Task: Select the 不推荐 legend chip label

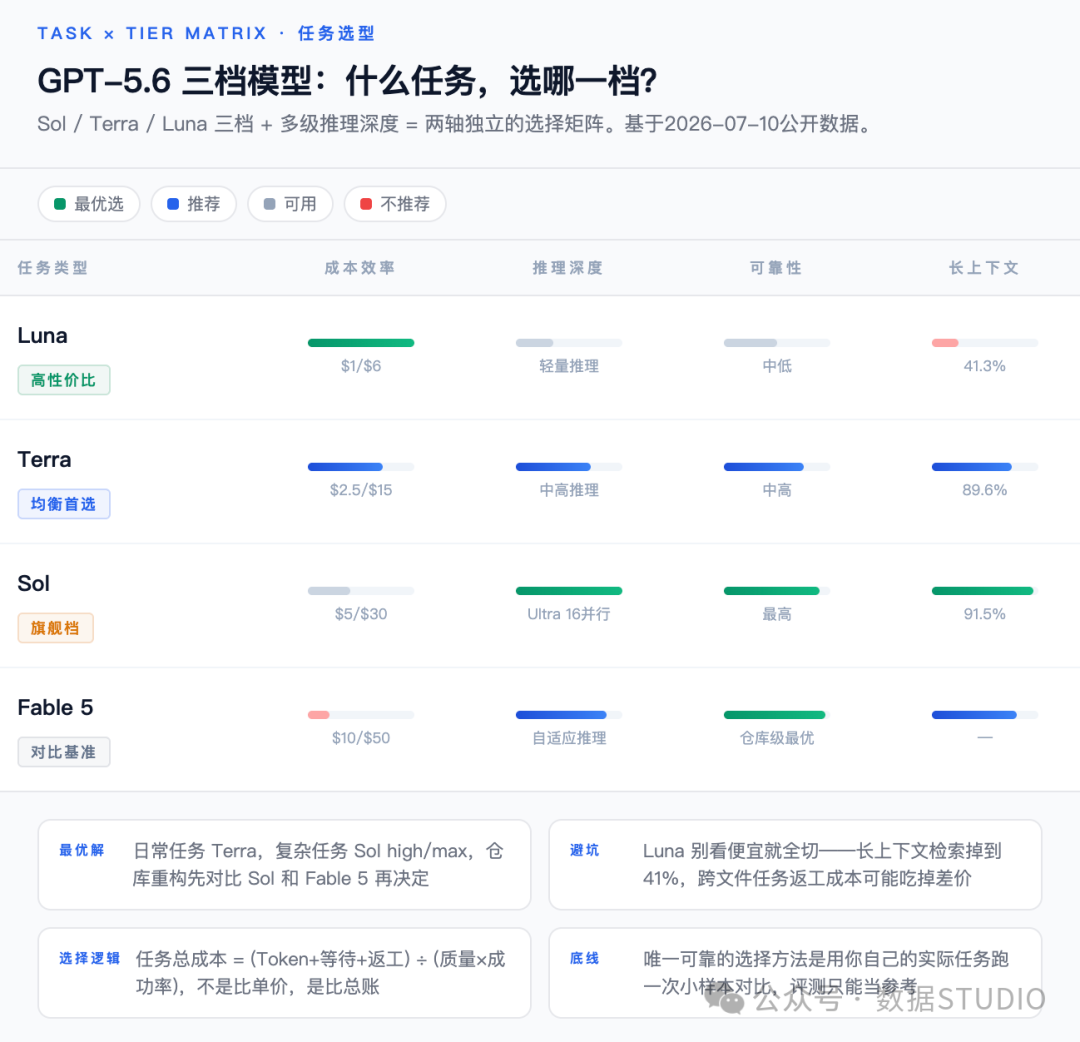Action: pos(404,204)
